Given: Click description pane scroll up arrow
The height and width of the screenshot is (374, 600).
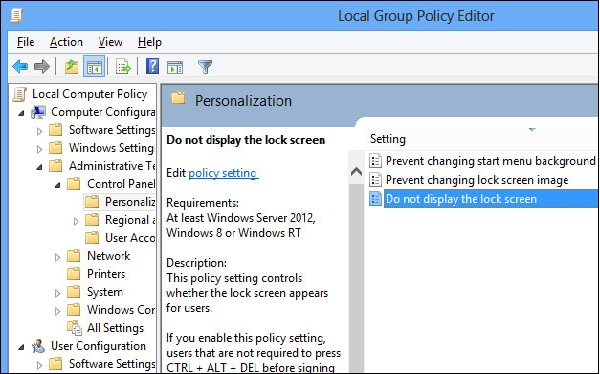Looking at the screenshot, I should 356,171.
